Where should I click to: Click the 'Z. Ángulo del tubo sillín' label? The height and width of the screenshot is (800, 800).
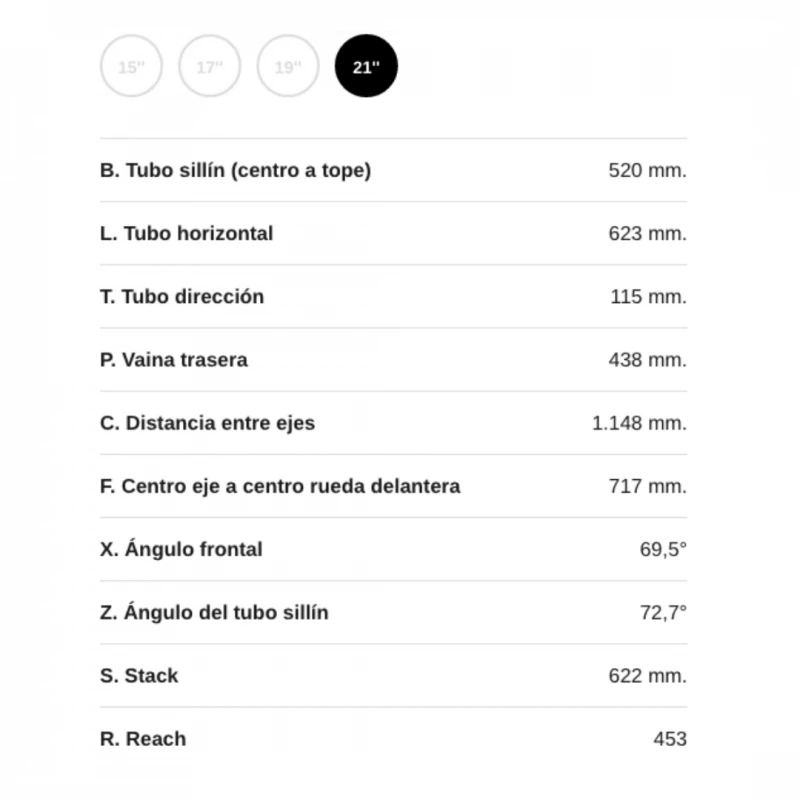214,612
